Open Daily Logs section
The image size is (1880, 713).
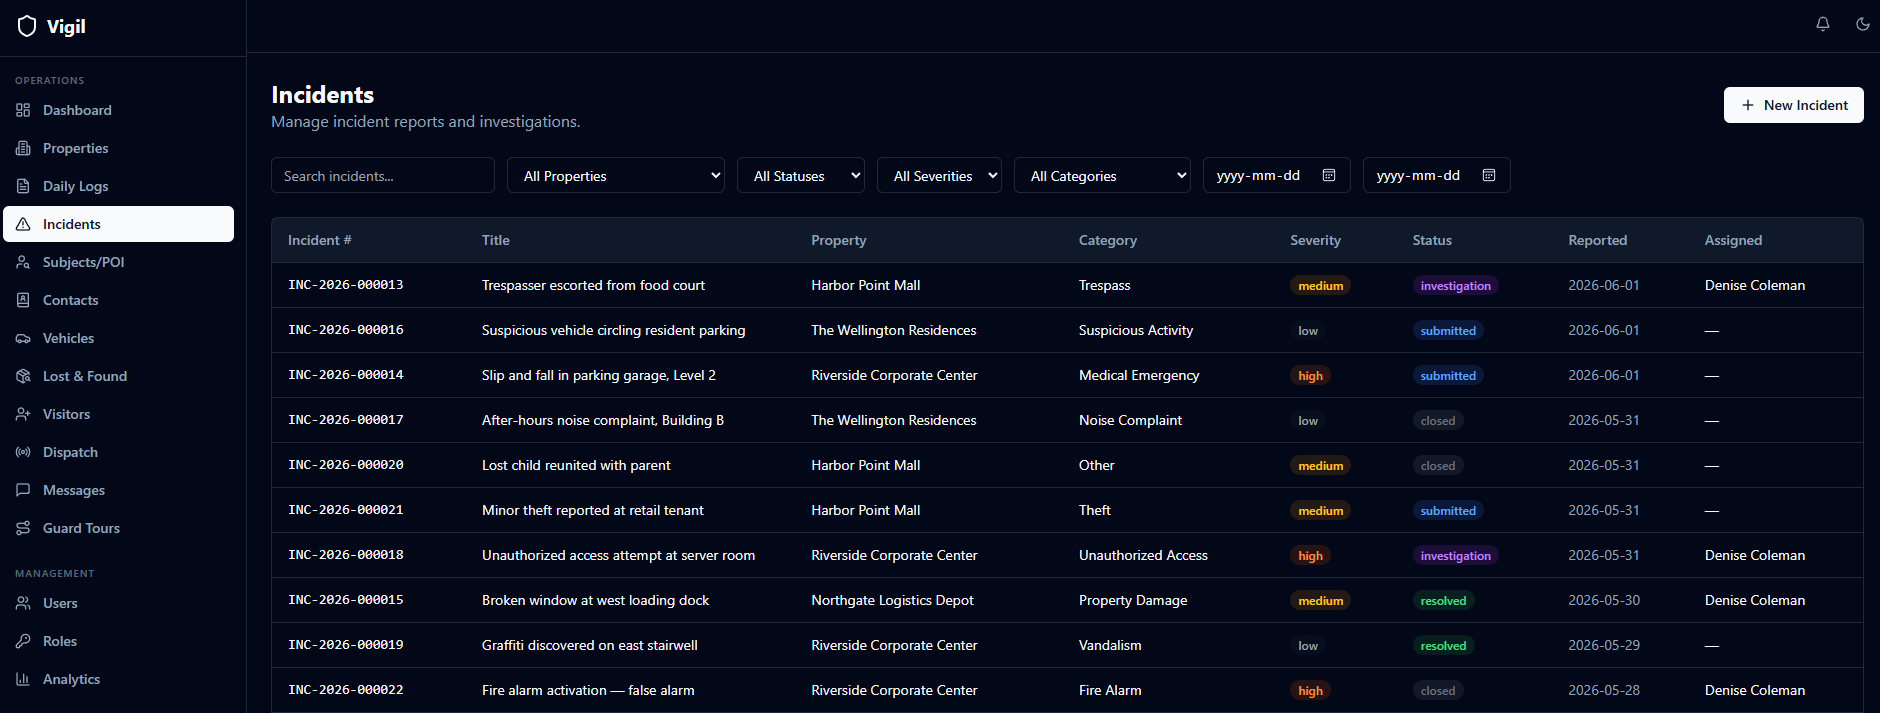[118, 186]
